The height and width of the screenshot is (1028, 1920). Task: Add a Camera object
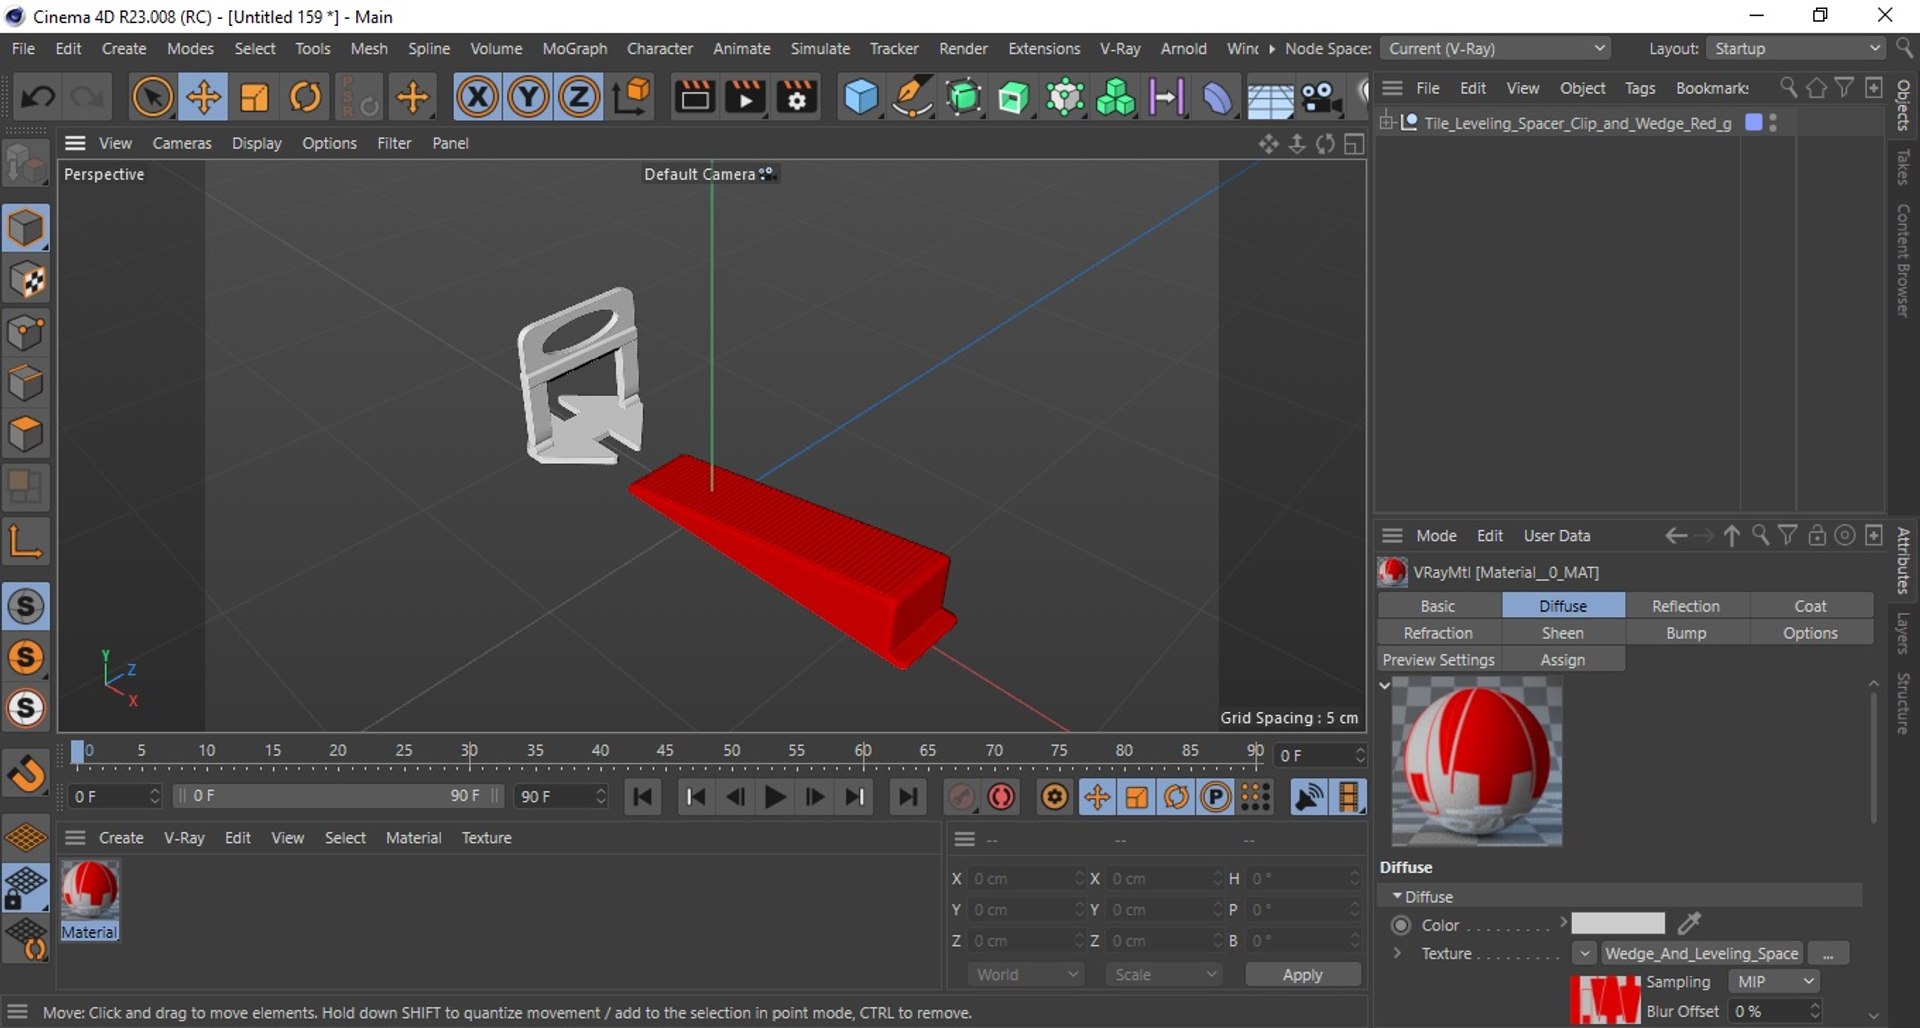tap(1321, 97)
